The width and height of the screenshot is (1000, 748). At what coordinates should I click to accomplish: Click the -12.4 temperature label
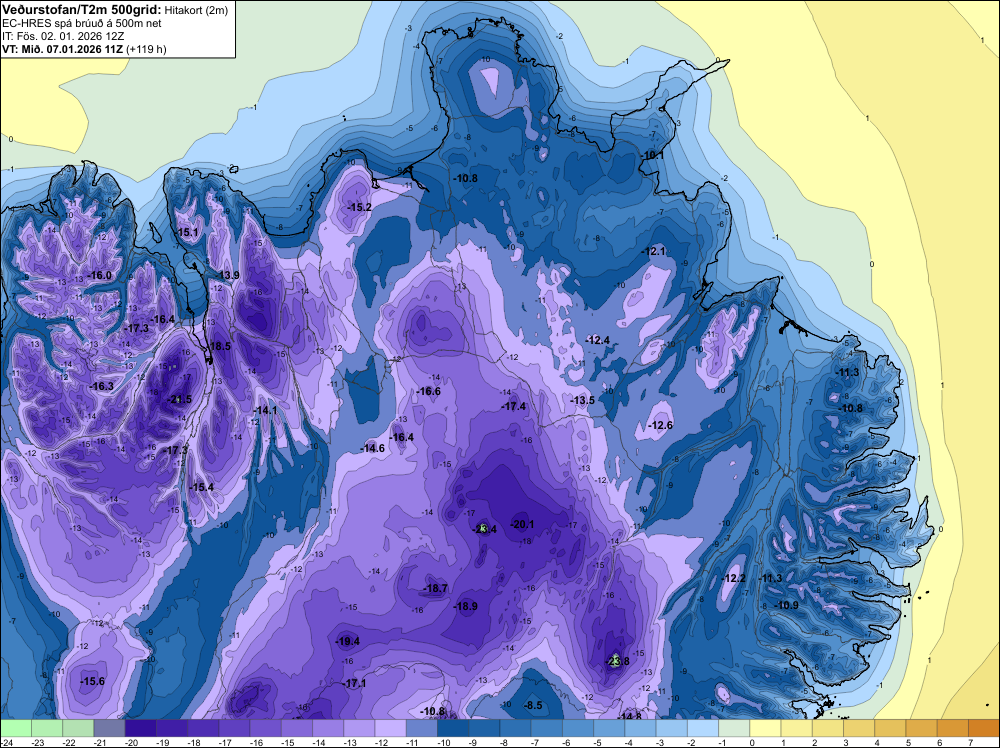[x=598, y=341]
